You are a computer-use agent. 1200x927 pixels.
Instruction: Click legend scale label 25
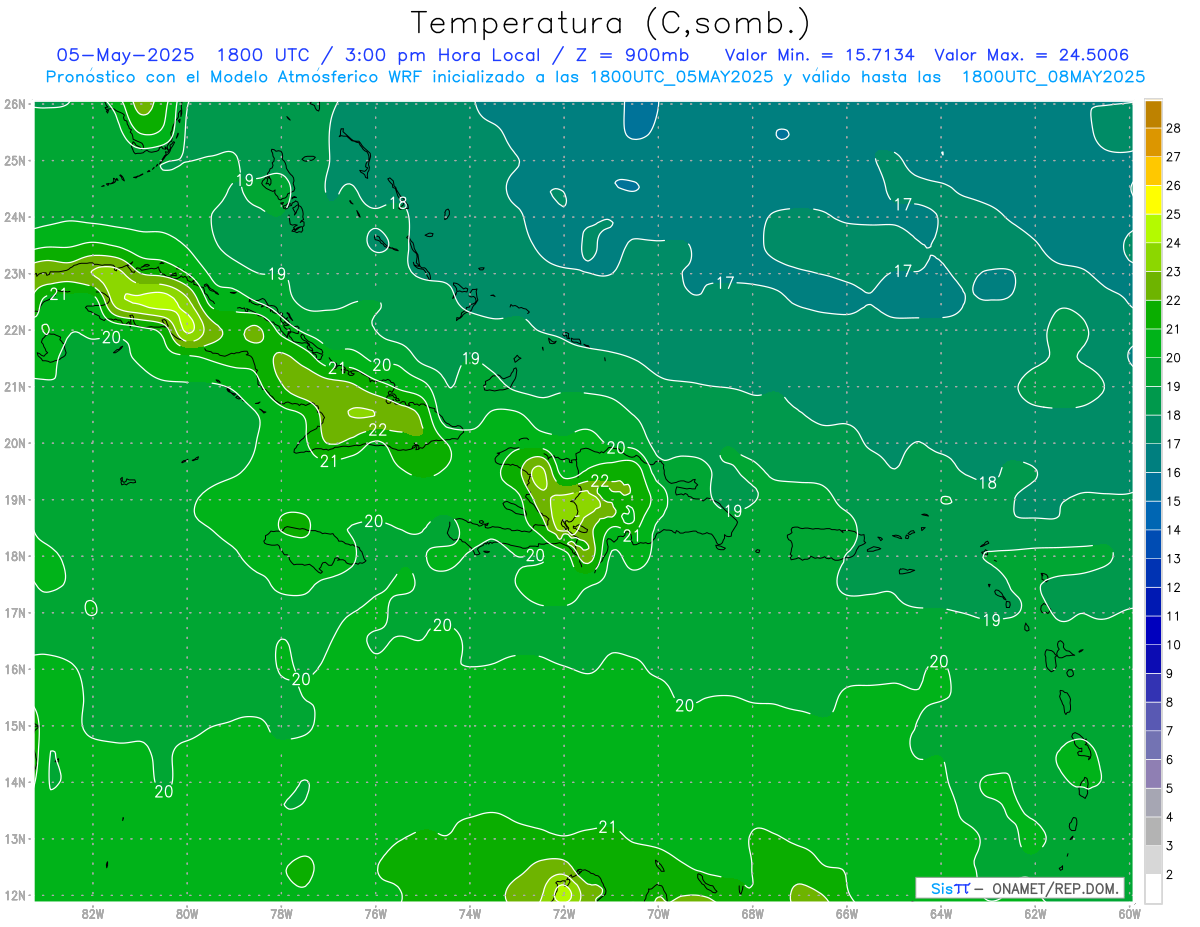pos(1173,214)
